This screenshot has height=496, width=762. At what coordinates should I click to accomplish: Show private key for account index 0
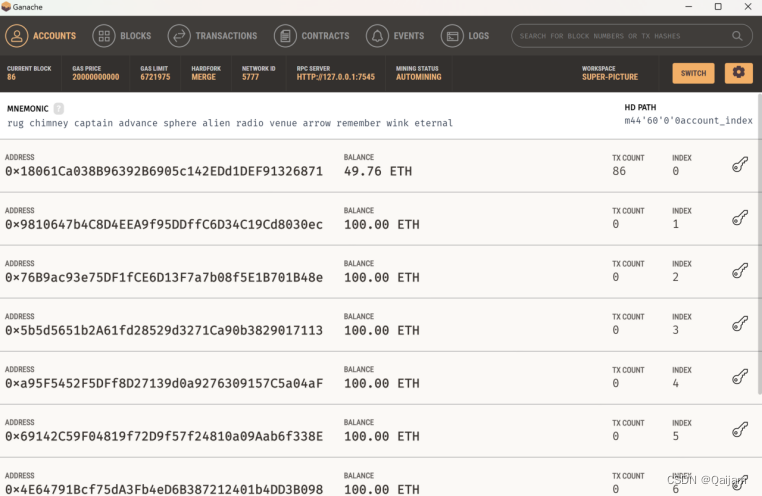click(740, 165)
